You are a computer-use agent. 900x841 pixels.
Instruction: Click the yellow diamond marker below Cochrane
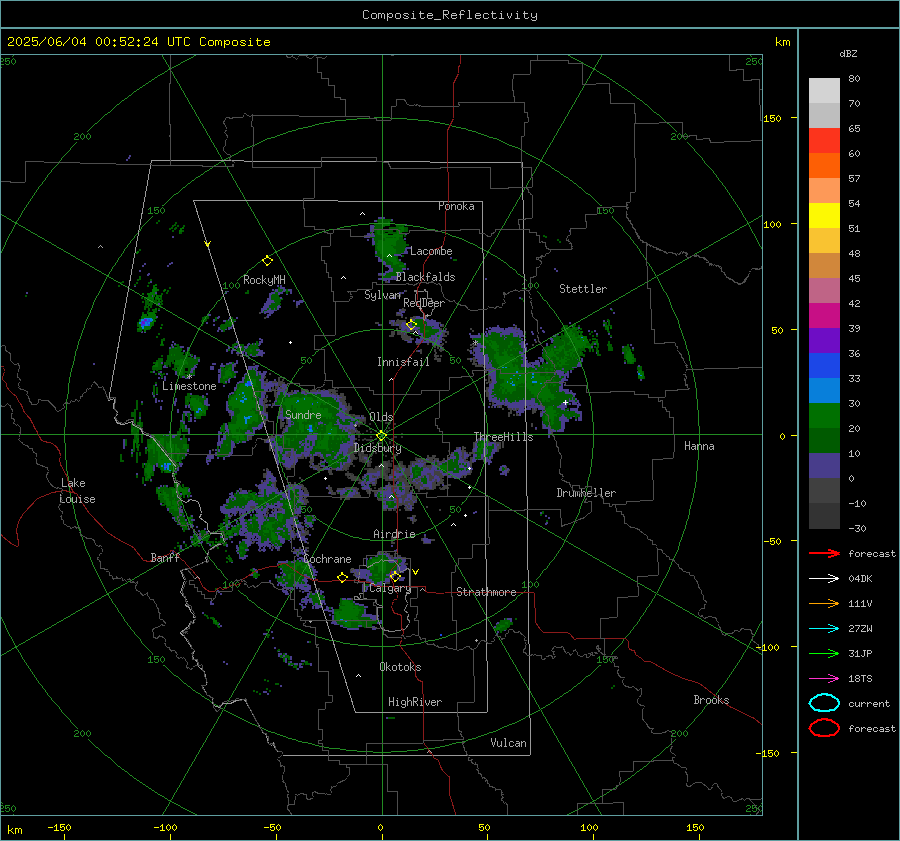(x=342, y=578)
